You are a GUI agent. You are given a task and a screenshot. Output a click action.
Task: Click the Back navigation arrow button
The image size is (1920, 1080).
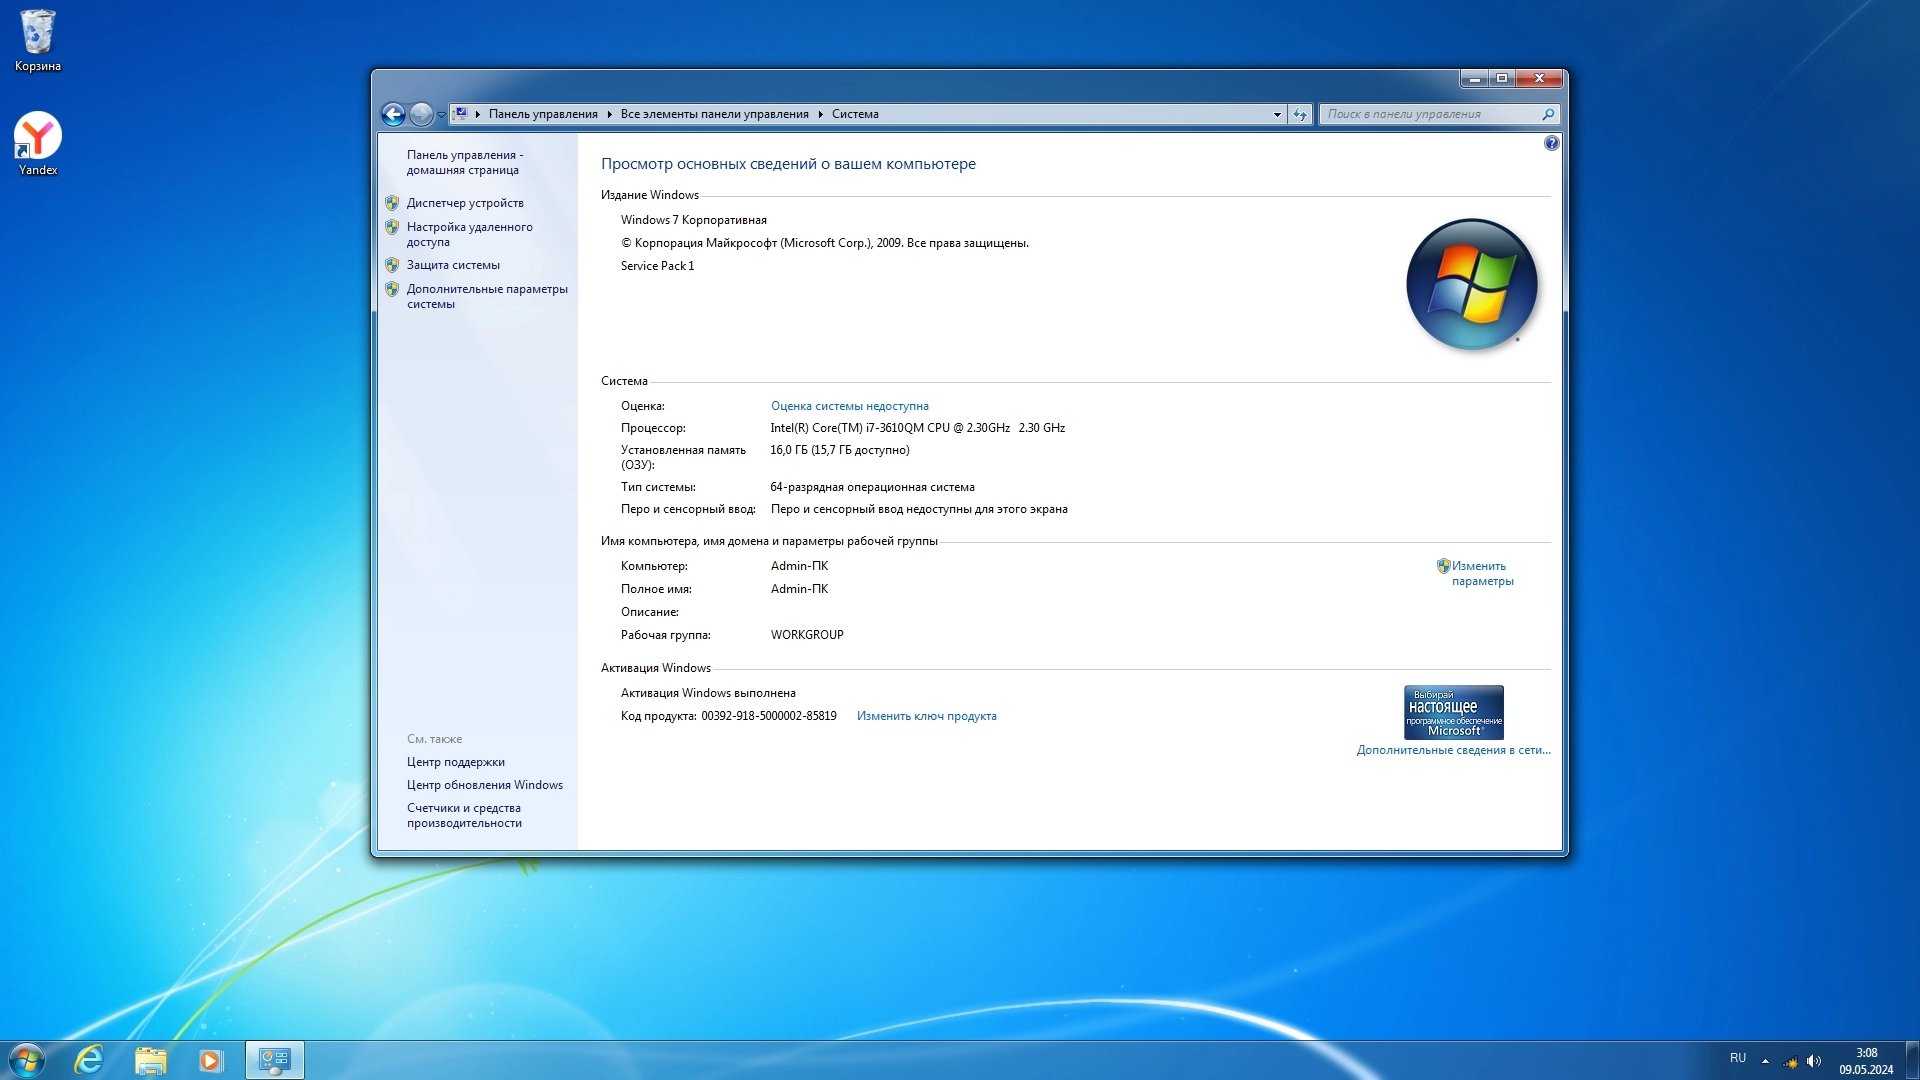pos(393,115)
